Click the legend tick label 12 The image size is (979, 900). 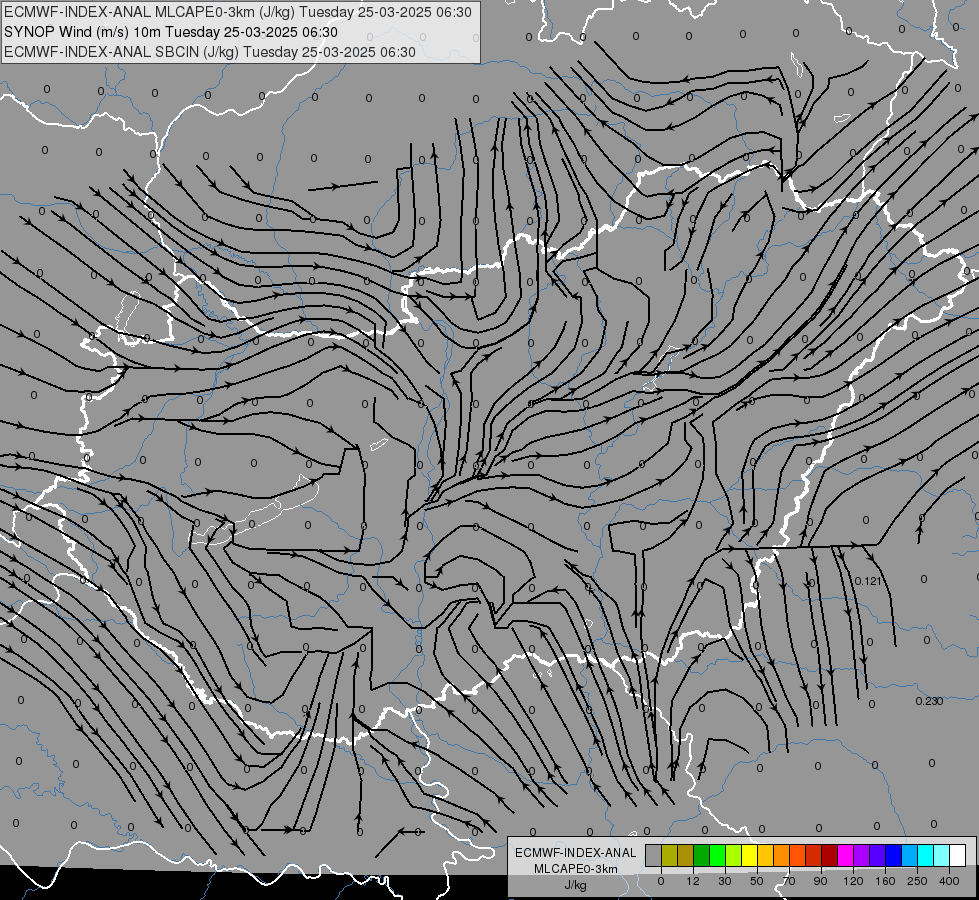pos(693,881)
